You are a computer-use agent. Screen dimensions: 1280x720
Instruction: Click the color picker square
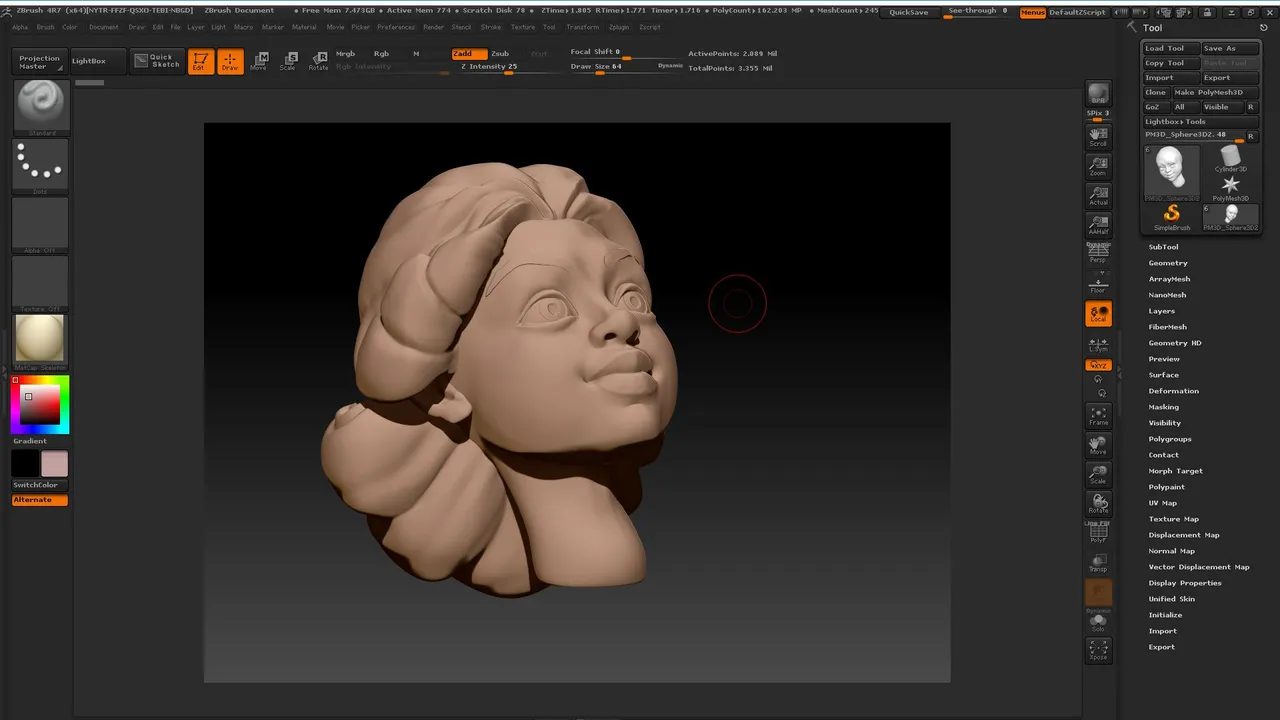tap(40, 405)
